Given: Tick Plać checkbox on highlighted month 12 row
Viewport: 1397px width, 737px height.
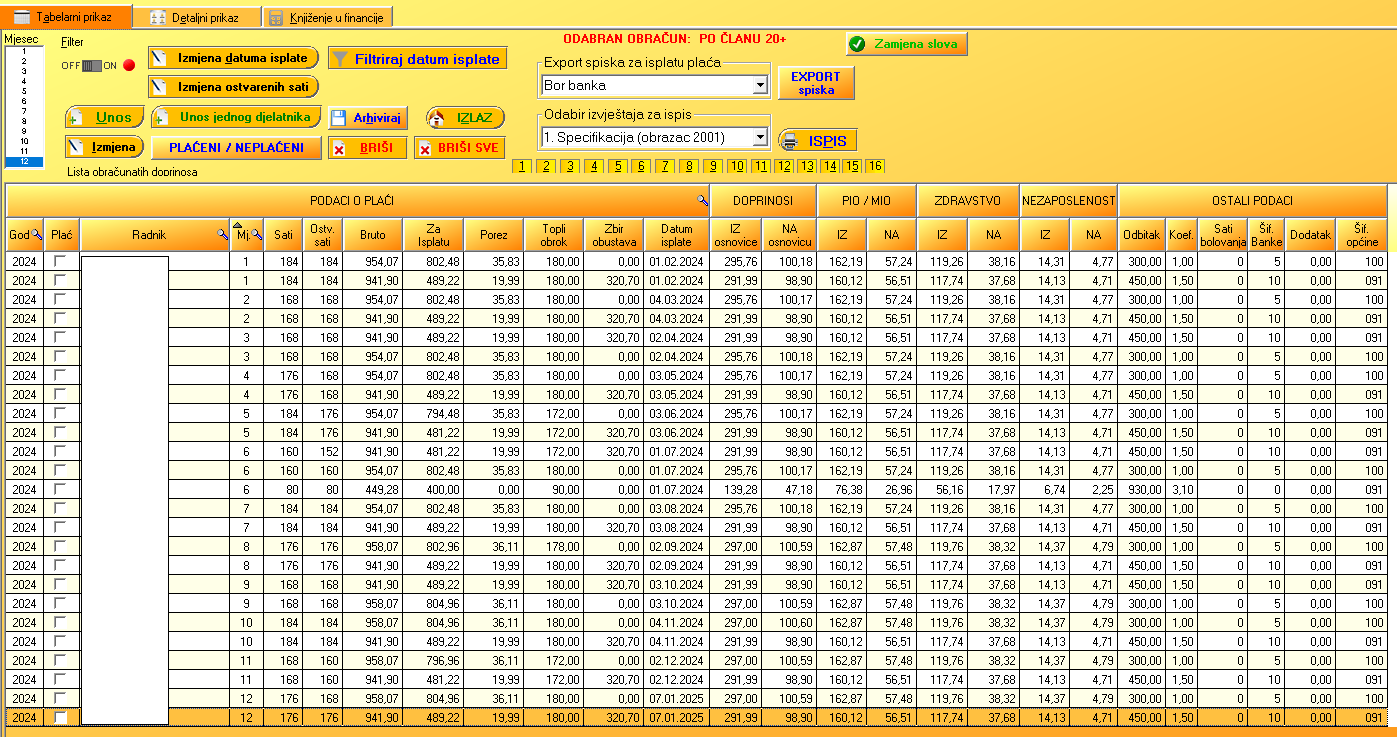Looking at the screenshot, I should point(60,717).
